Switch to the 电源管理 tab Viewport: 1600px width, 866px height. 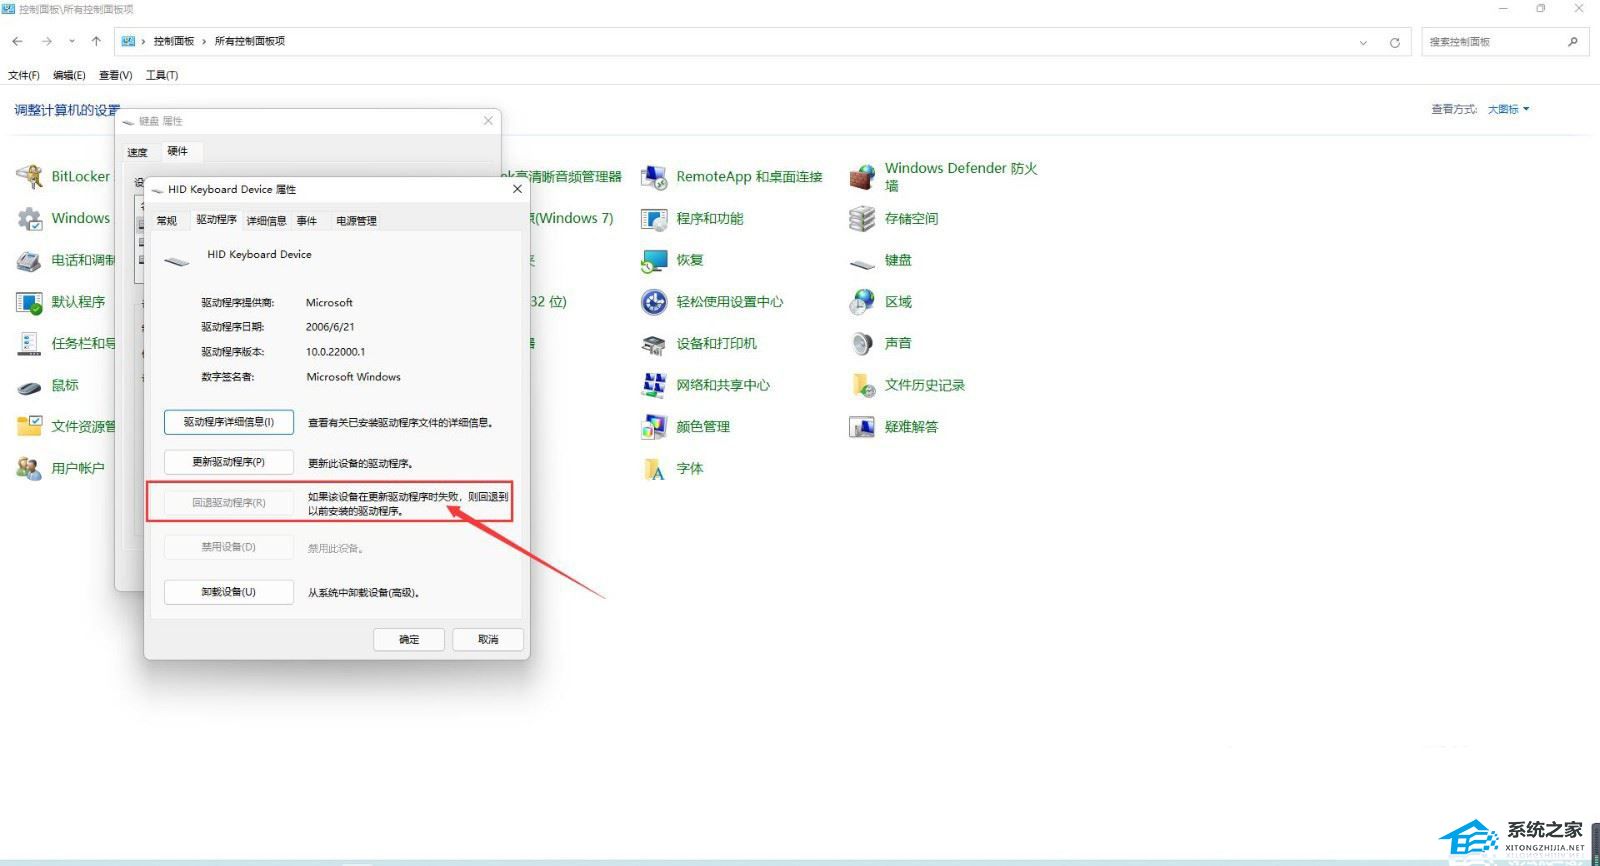pyautogui.click(x=356, y=221)
